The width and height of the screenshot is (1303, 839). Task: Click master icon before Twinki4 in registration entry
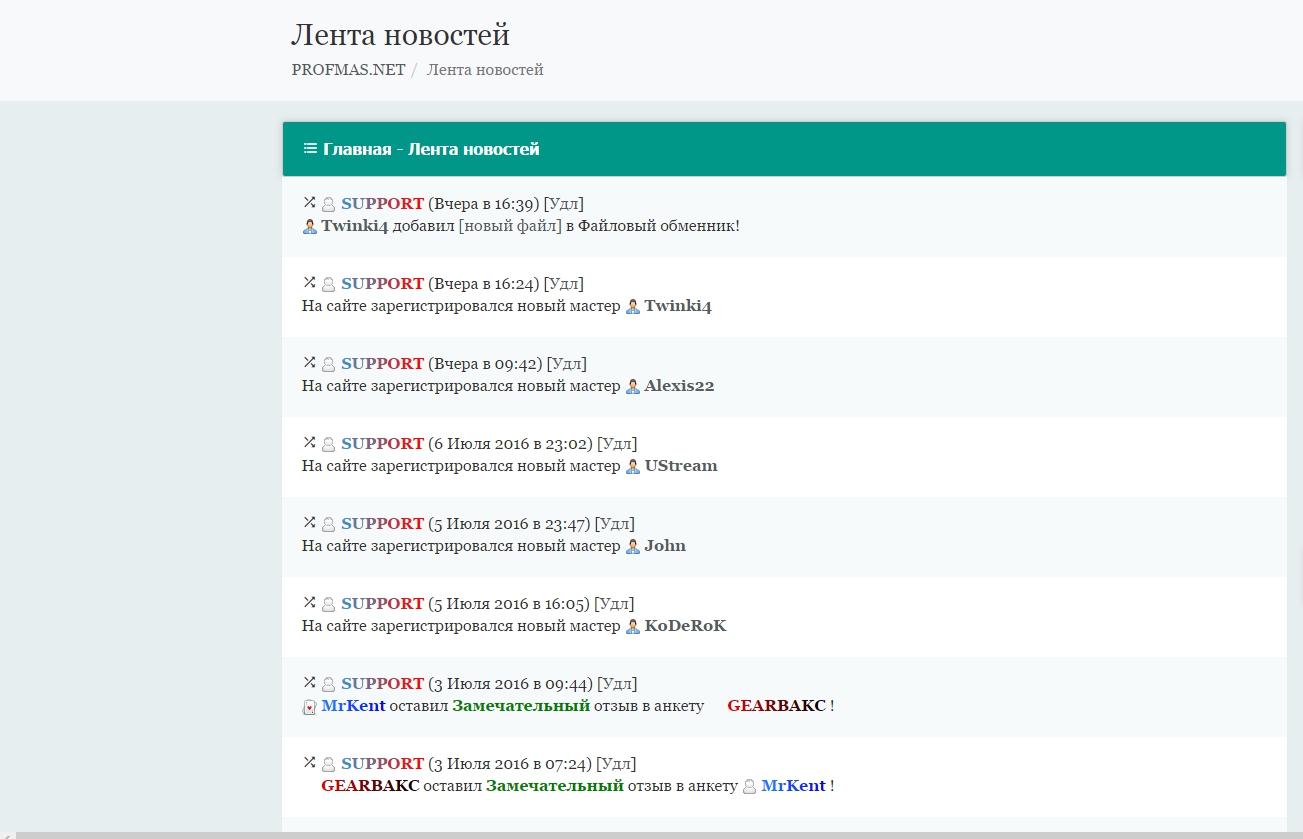coord(632,307)
